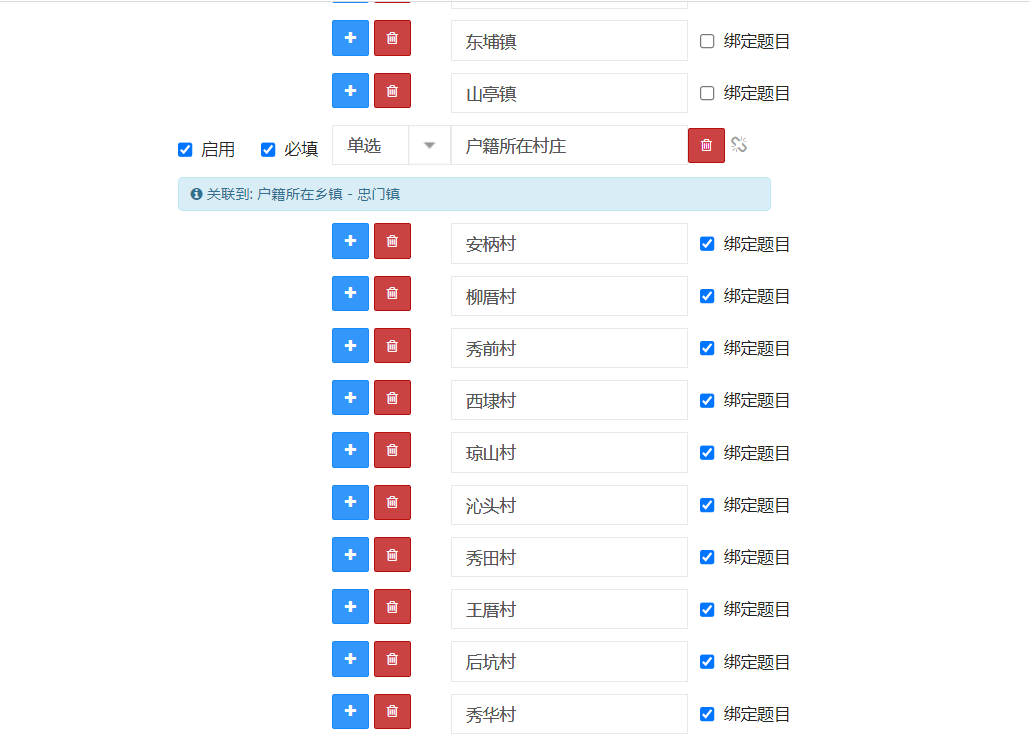This screenshot has height=742, width=1030.
Task: Click the add plus icon beside 秀华村
Action: 349,711
